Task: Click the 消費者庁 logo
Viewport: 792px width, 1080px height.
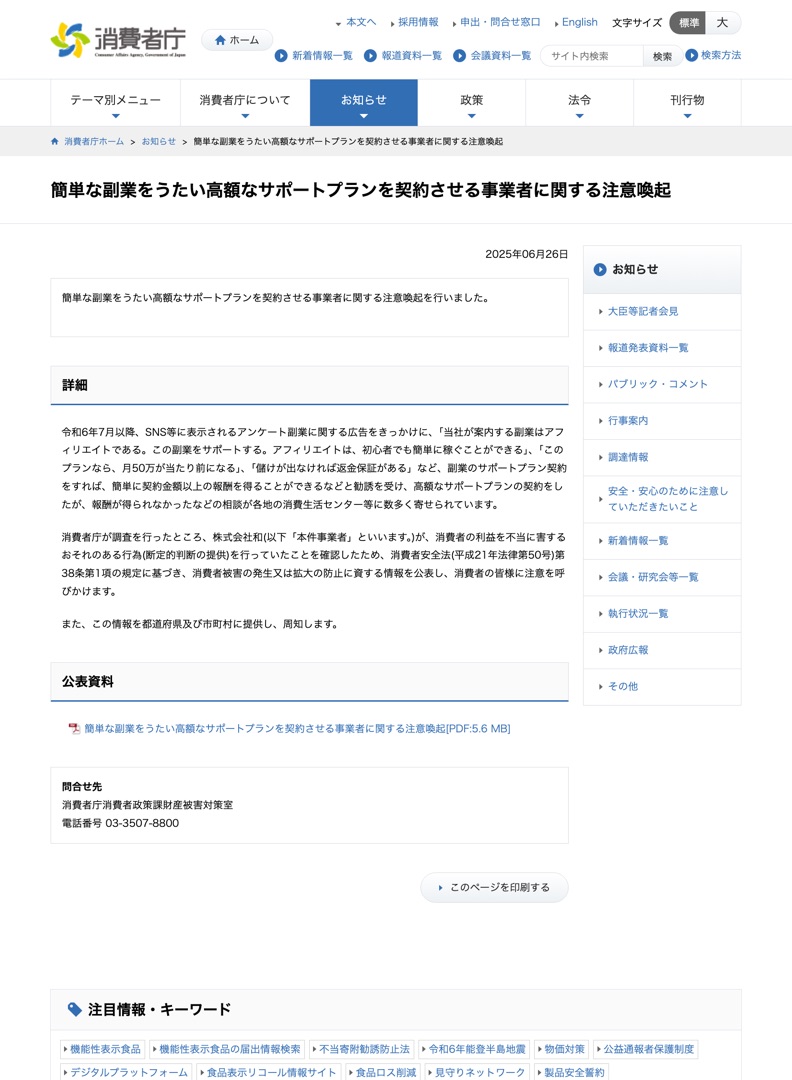Action: 118,40
